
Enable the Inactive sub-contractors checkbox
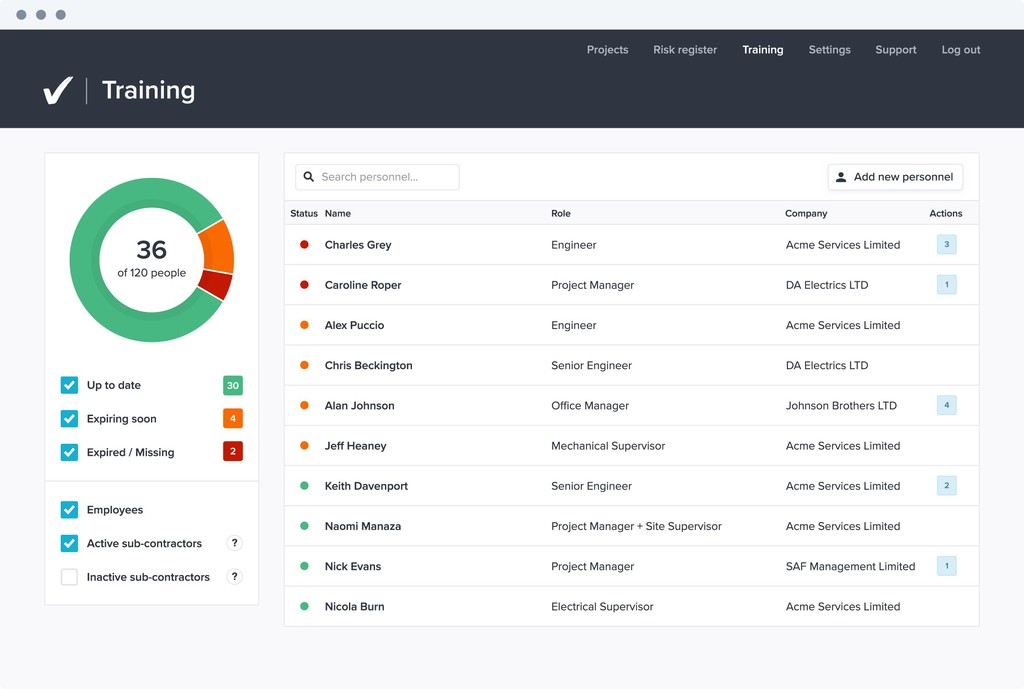click(x=69, y=577)
